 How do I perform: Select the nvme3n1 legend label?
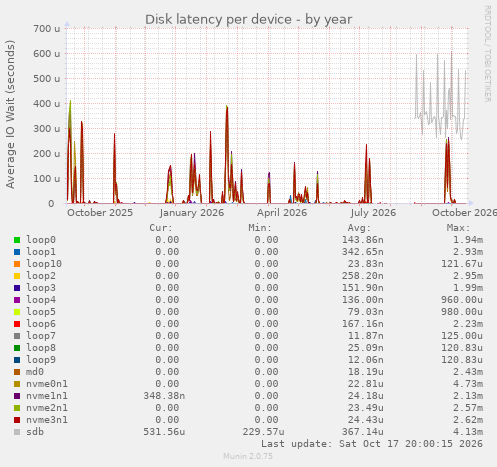click(x=47, y=420)
